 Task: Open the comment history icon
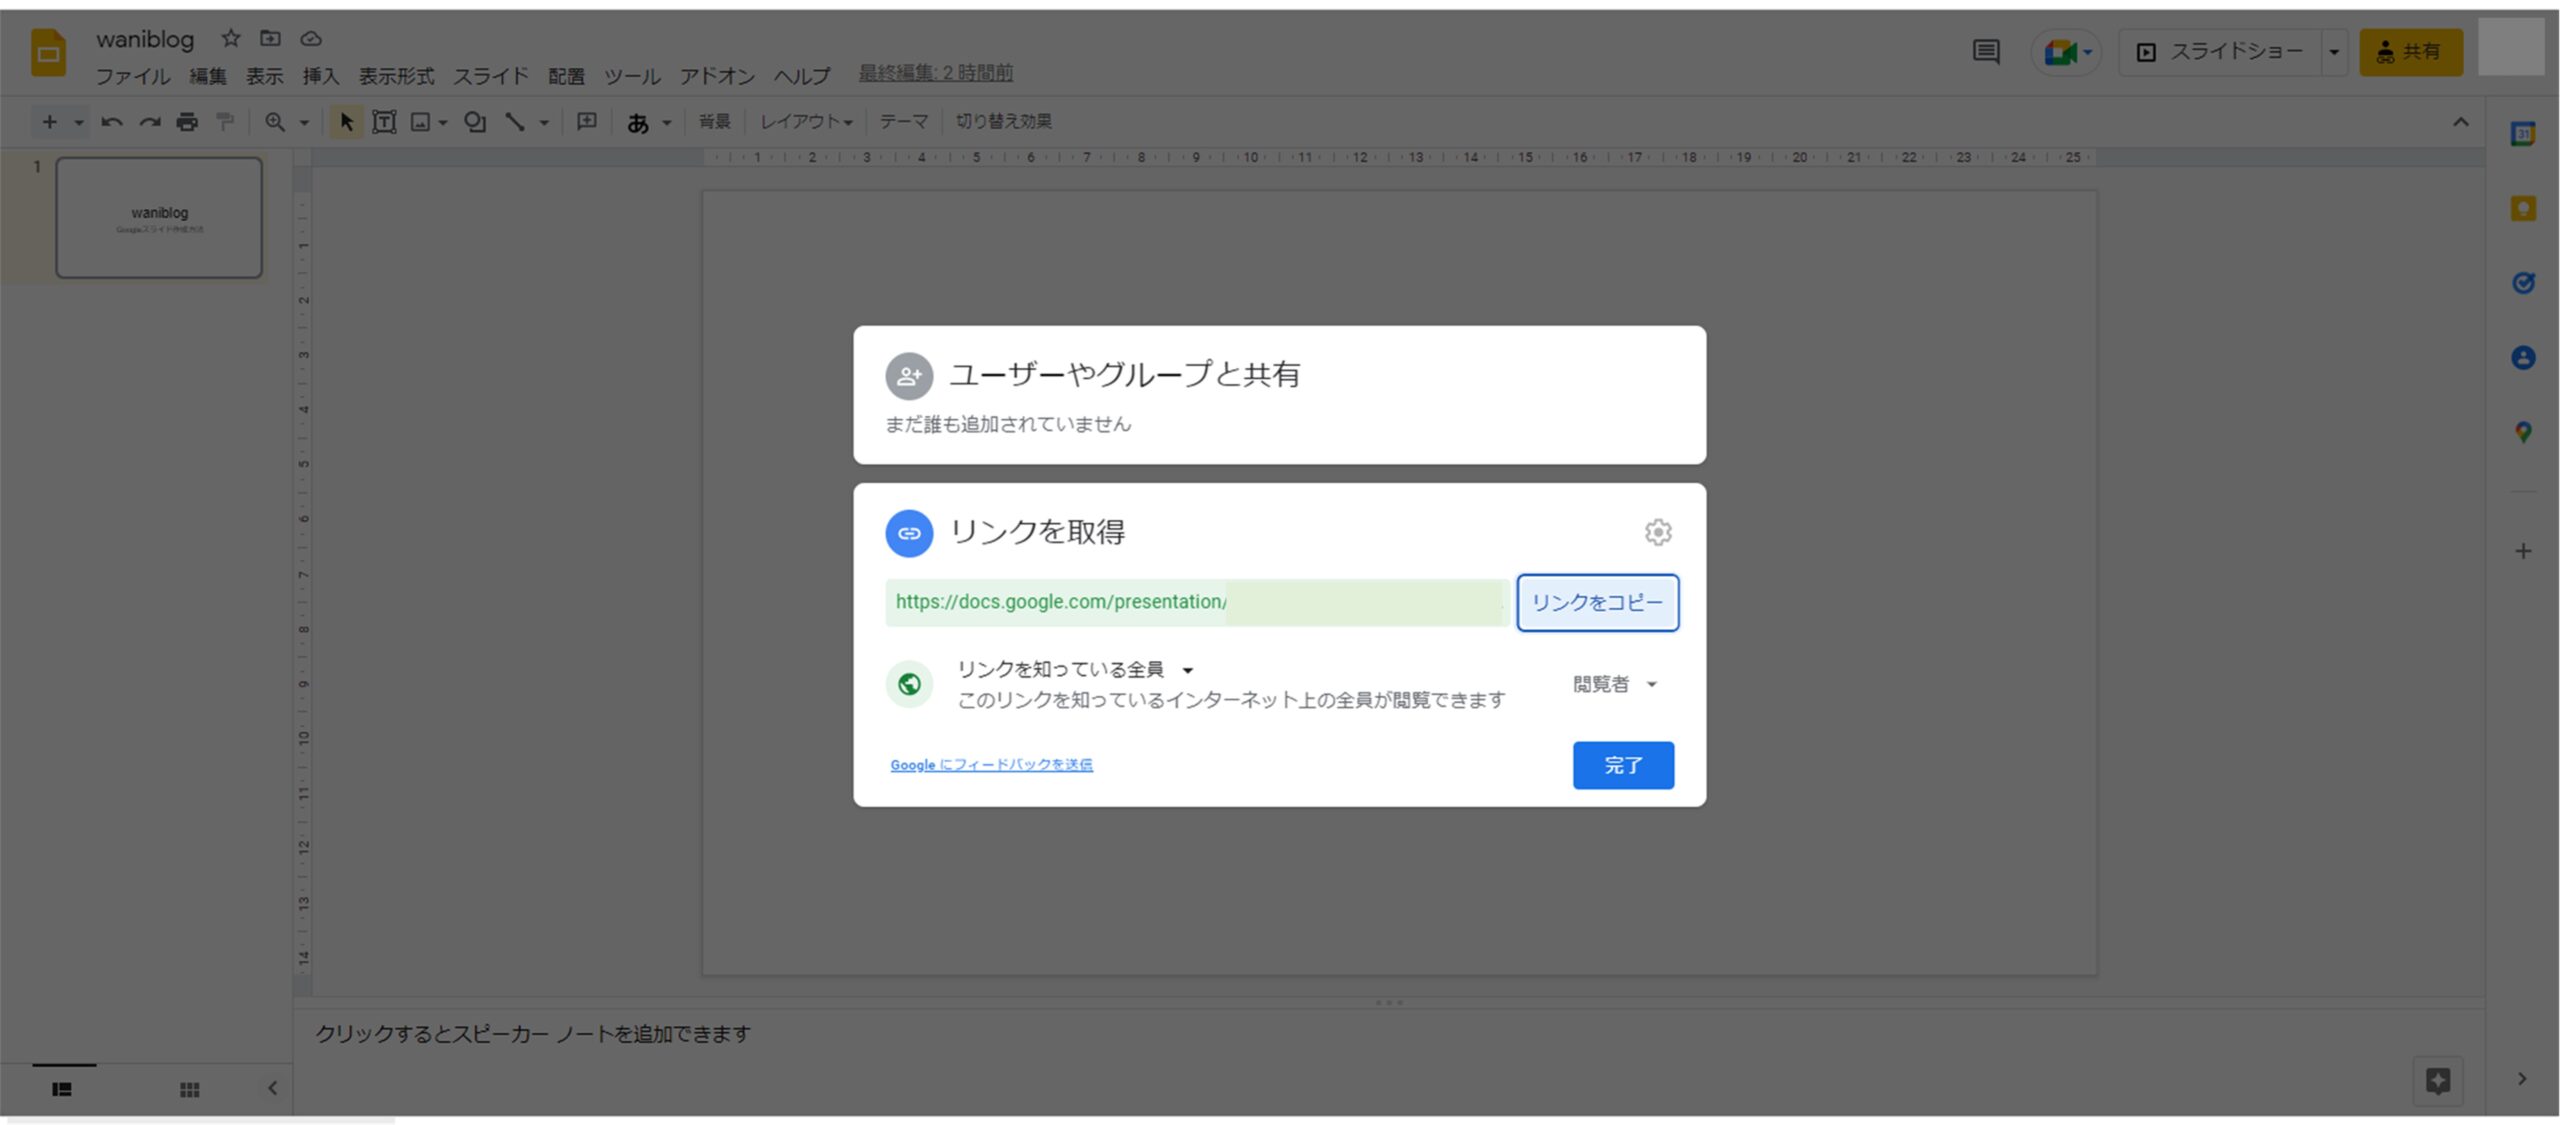click(x=1986, y=51)
